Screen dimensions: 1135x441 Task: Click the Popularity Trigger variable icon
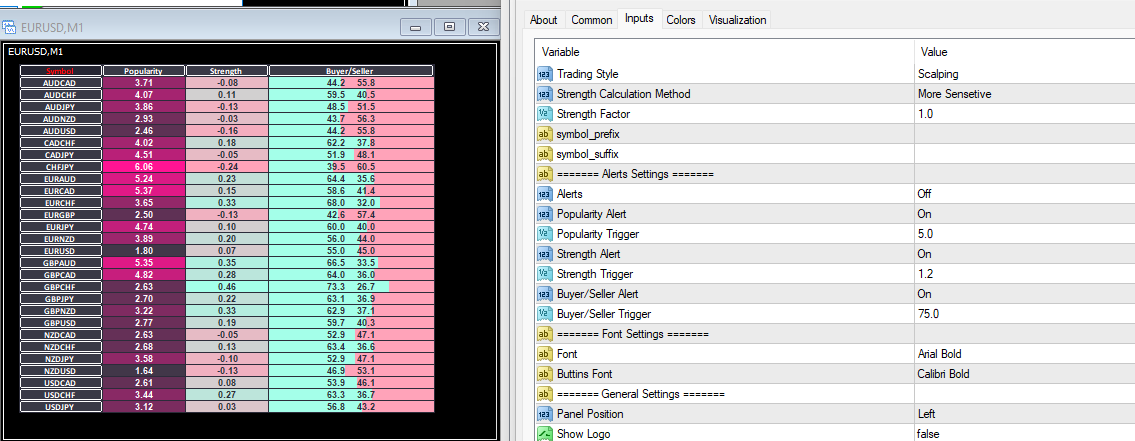(x=544, y=234)
